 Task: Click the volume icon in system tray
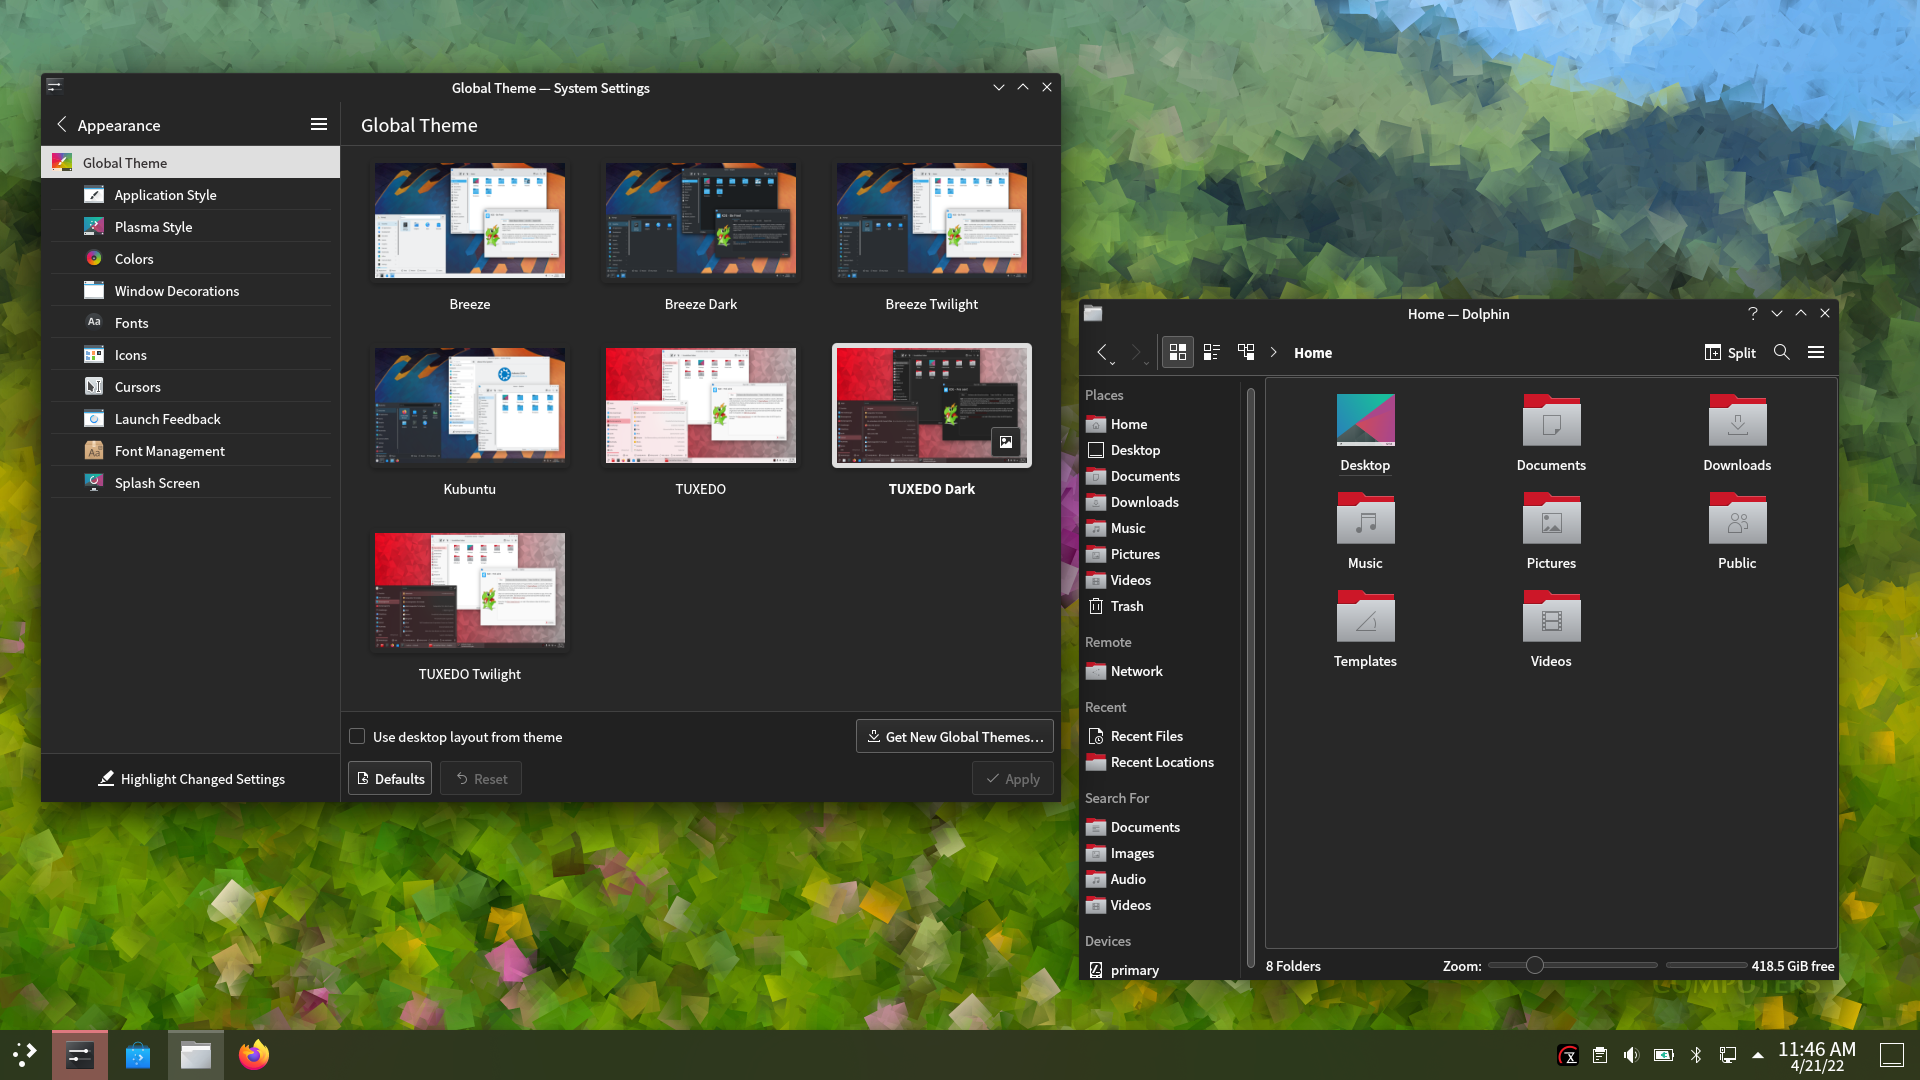point(1631,1055)
